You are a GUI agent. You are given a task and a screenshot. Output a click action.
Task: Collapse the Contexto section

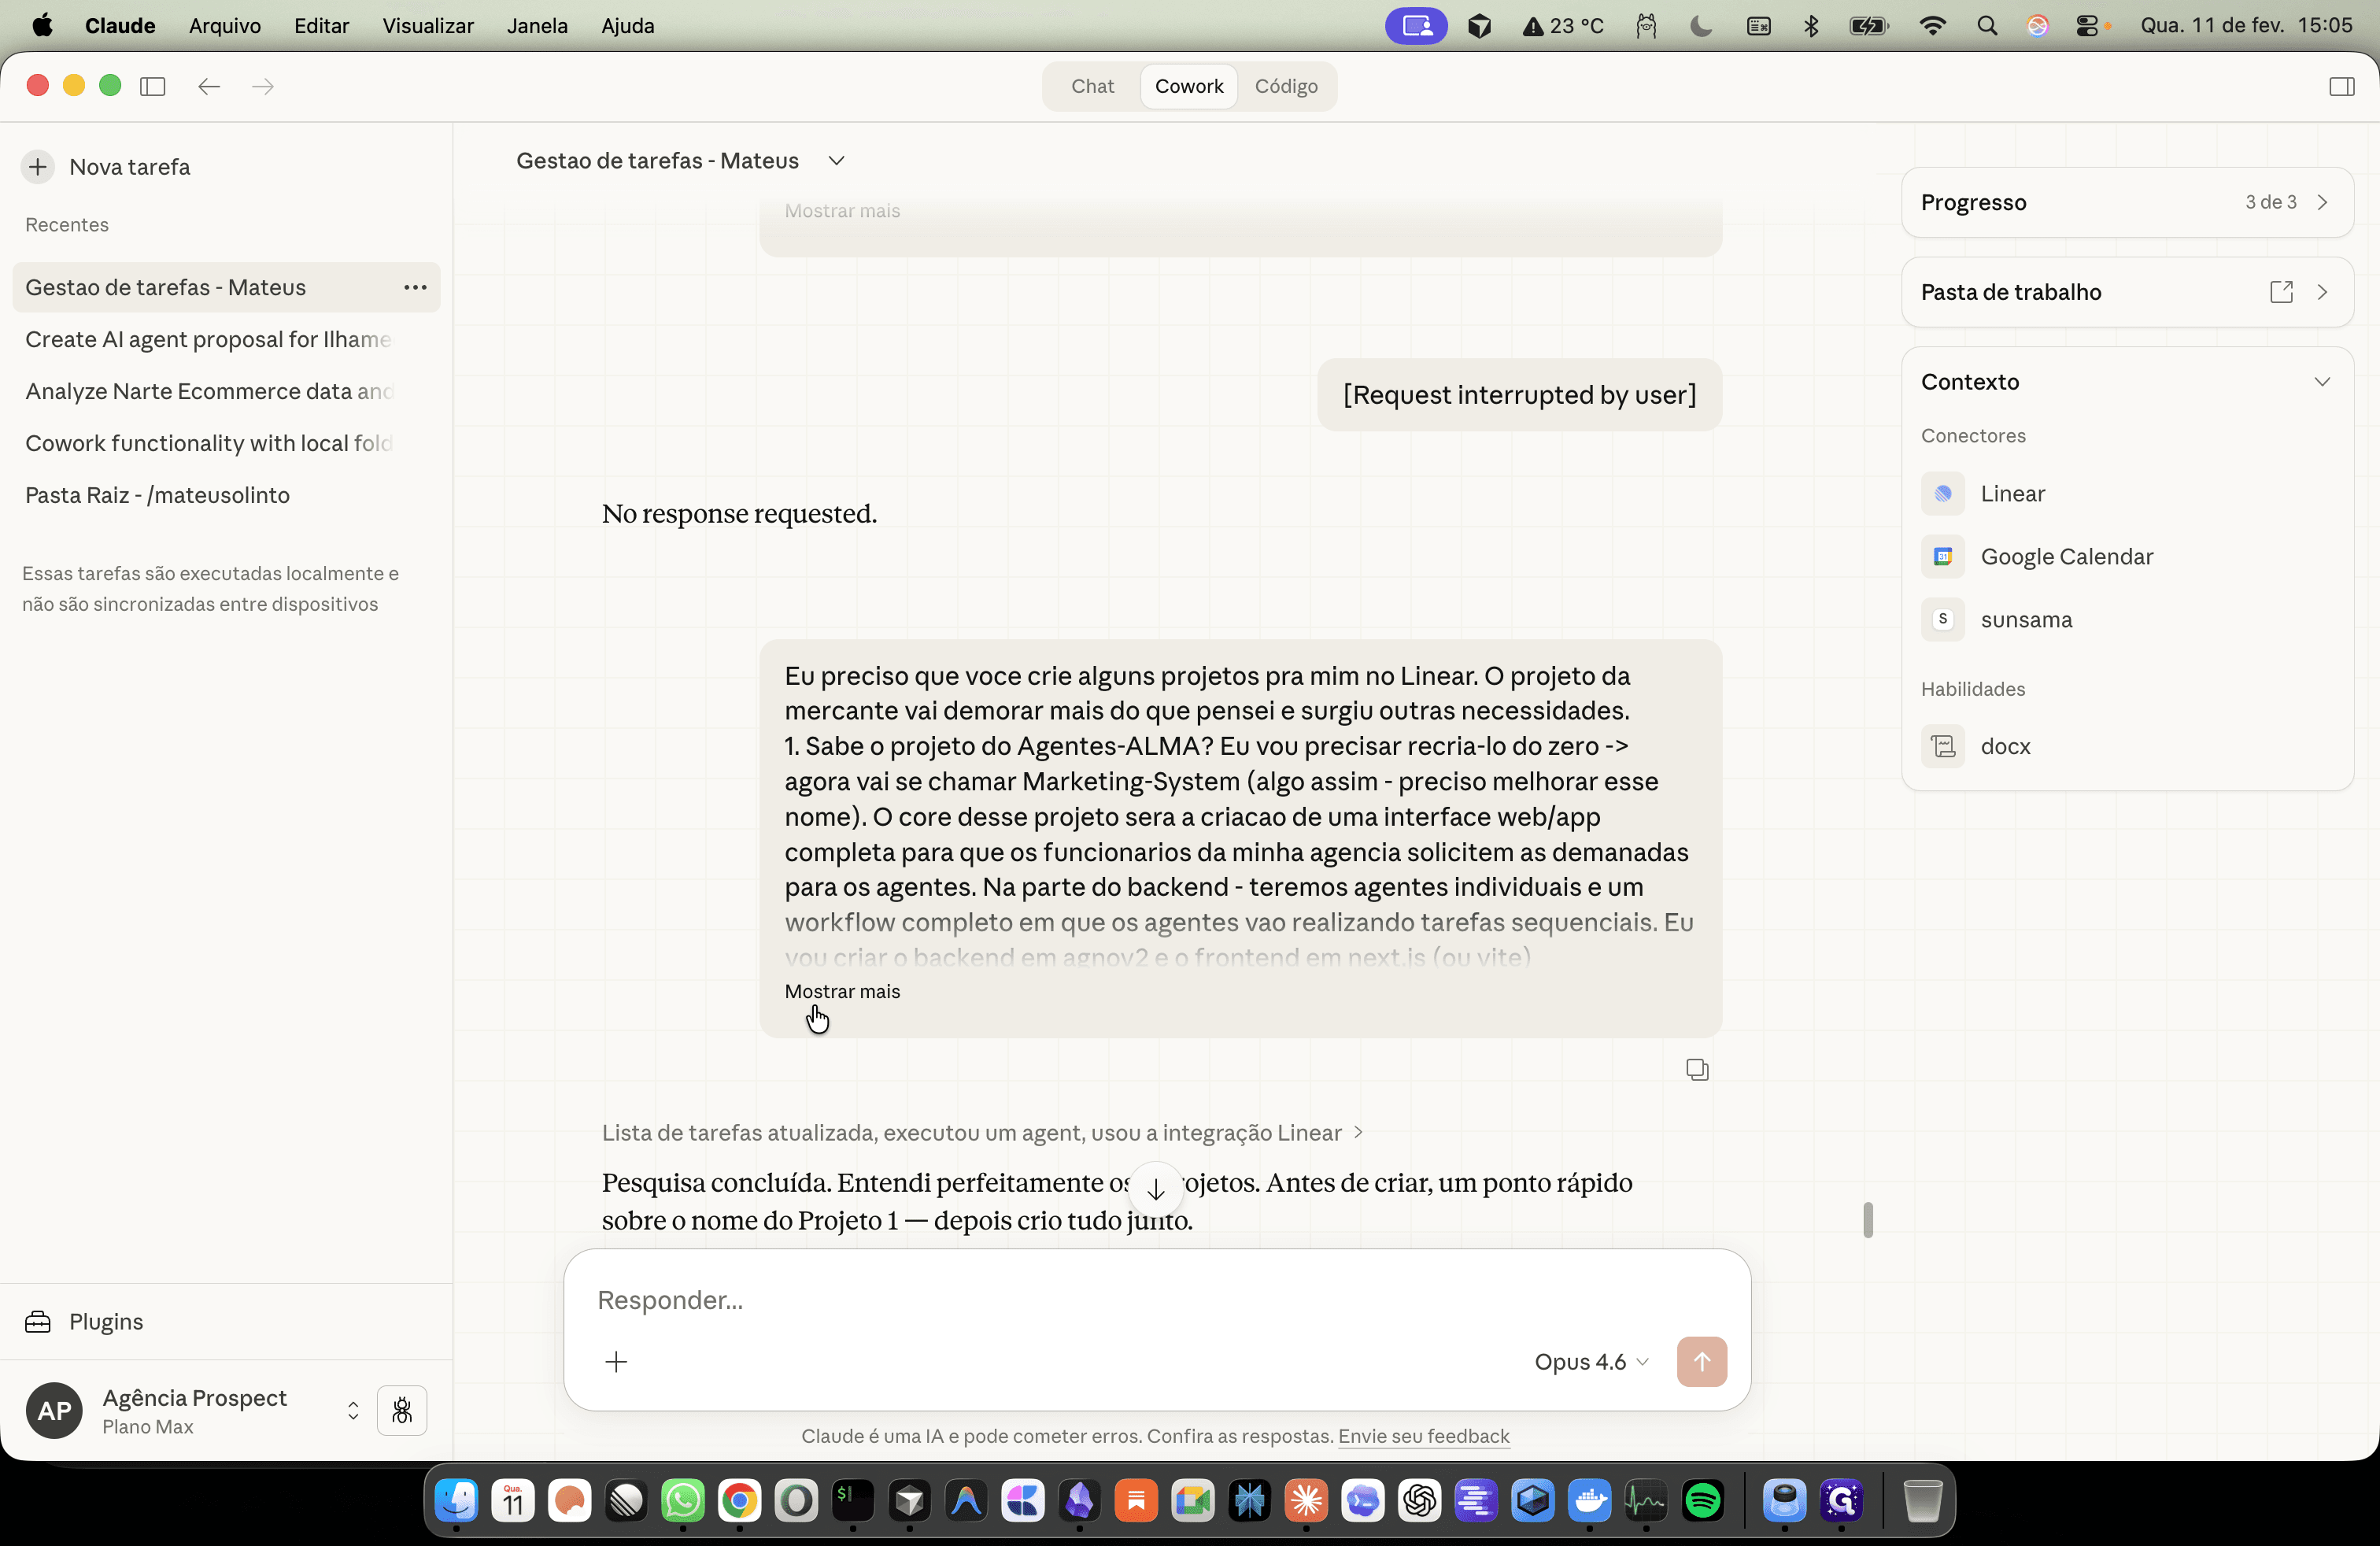pyautogui.click(x=2322, y=382)
